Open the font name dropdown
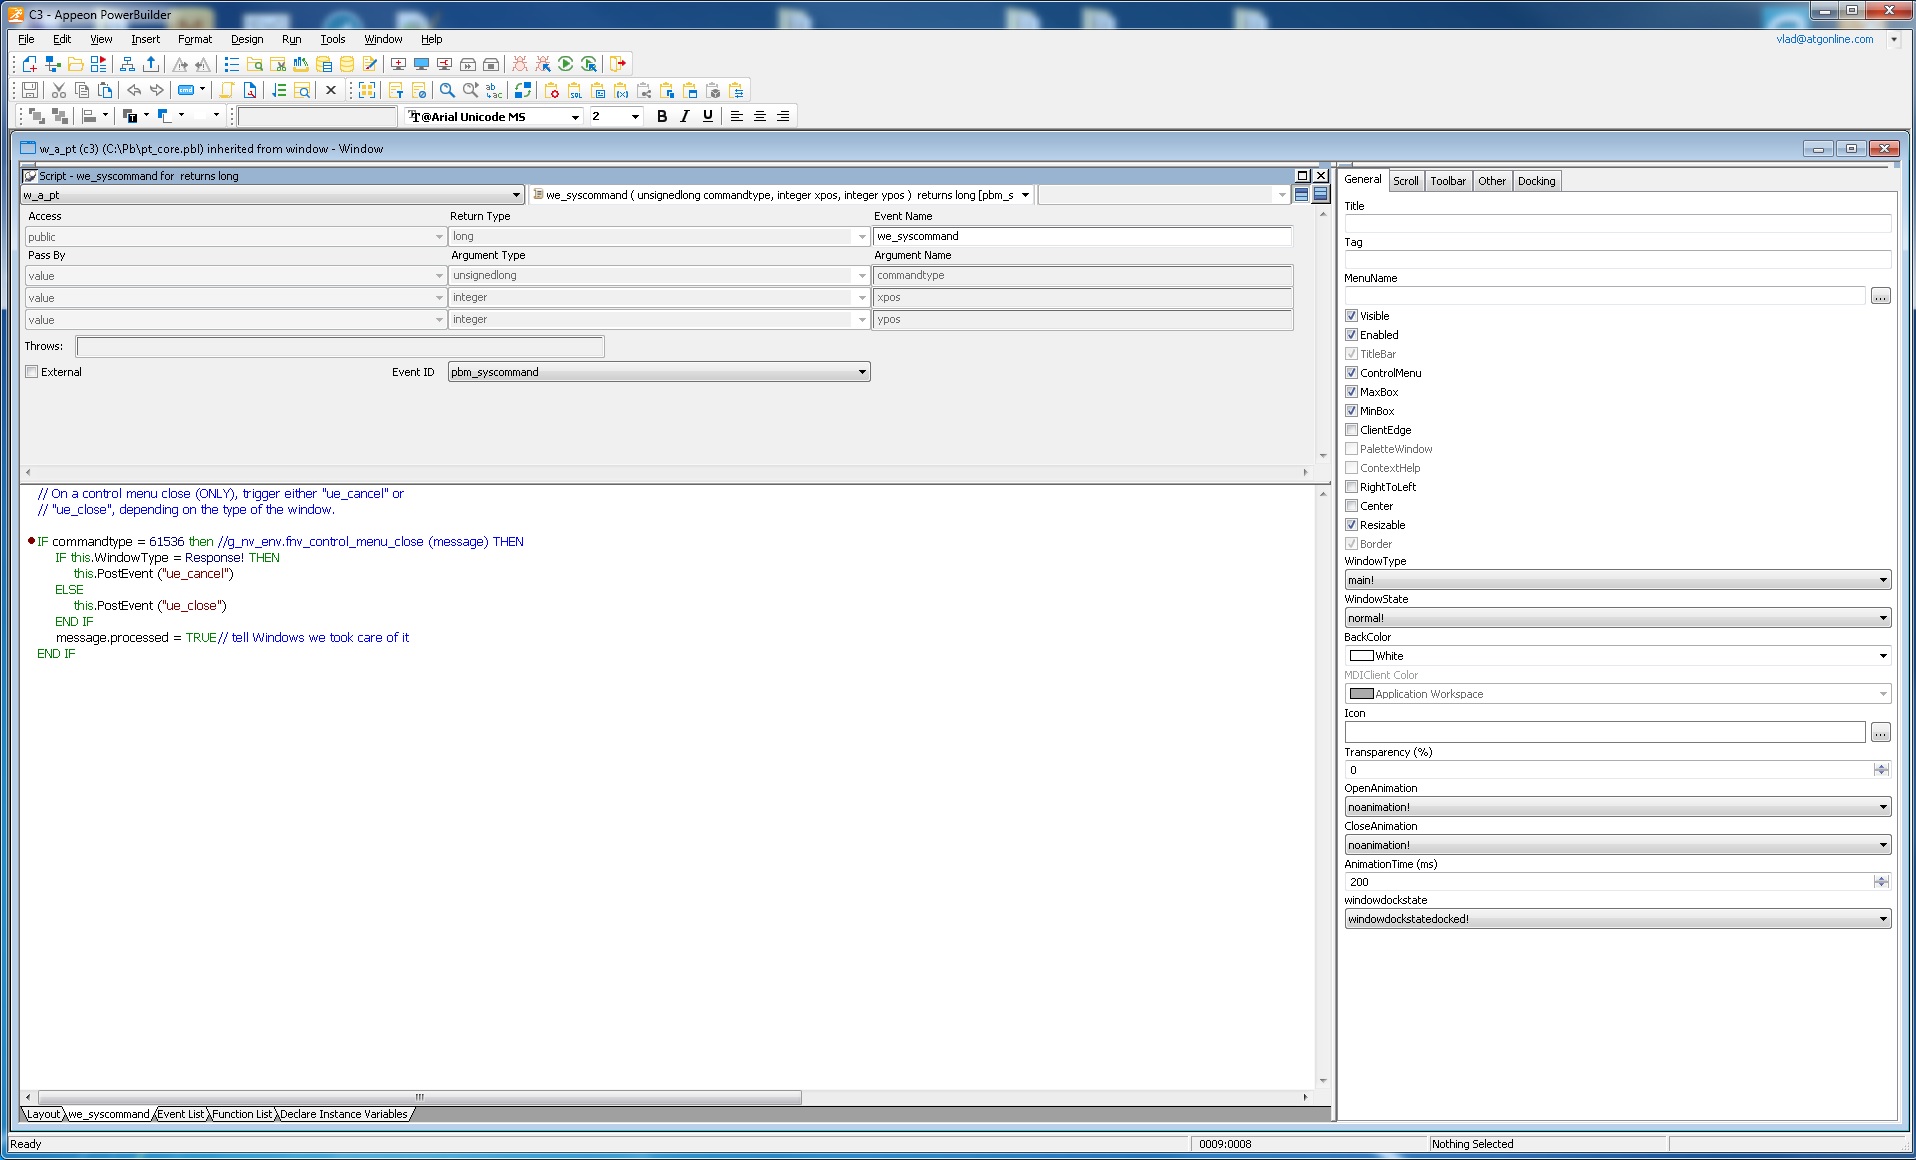The image size is (1916, 1160). (575, 117)
